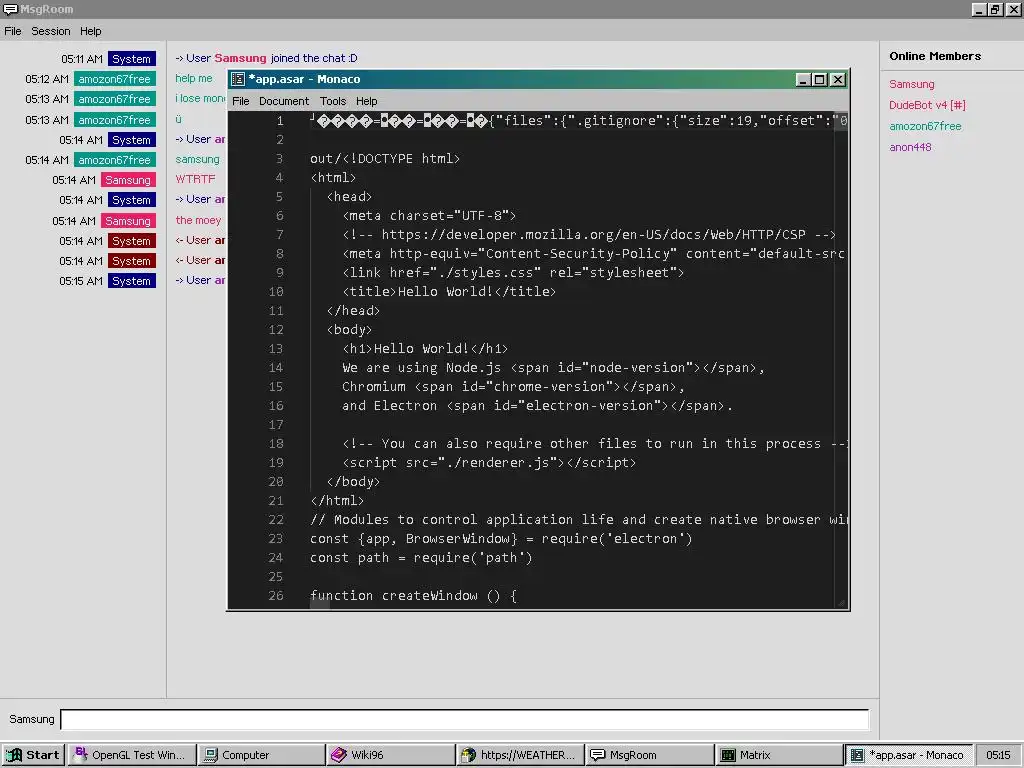Click the link href styles.css line
The height and width of the screenshot is (768, 1024).
pos(513,272)
